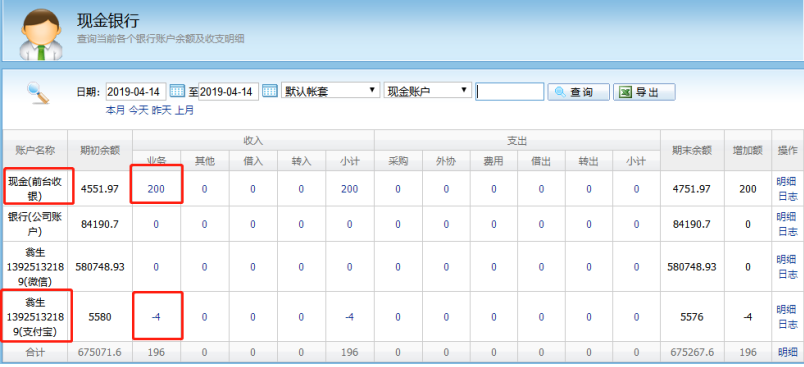This screenshot has width=804, height=367.
Task: Open 明细 link in the 合计 row
Action: 787,352
